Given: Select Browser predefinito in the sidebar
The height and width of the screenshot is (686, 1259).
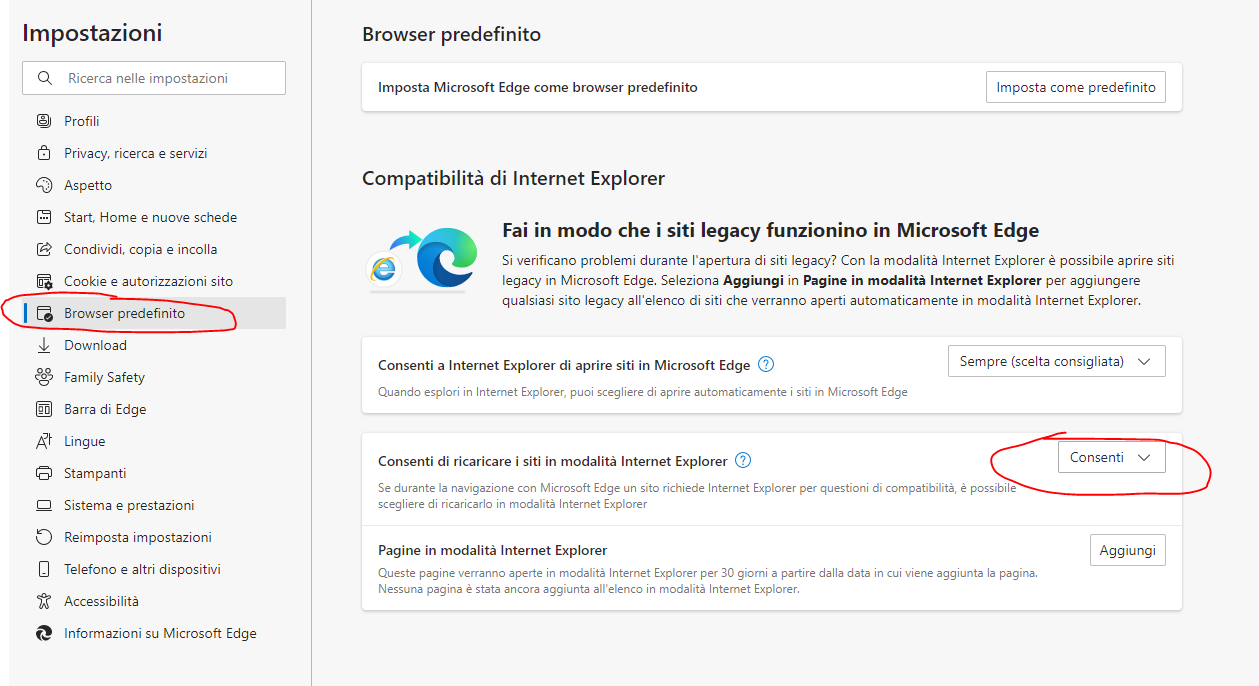Looking at the screenshot, I should pyautogui.click(x=154, y=313).
